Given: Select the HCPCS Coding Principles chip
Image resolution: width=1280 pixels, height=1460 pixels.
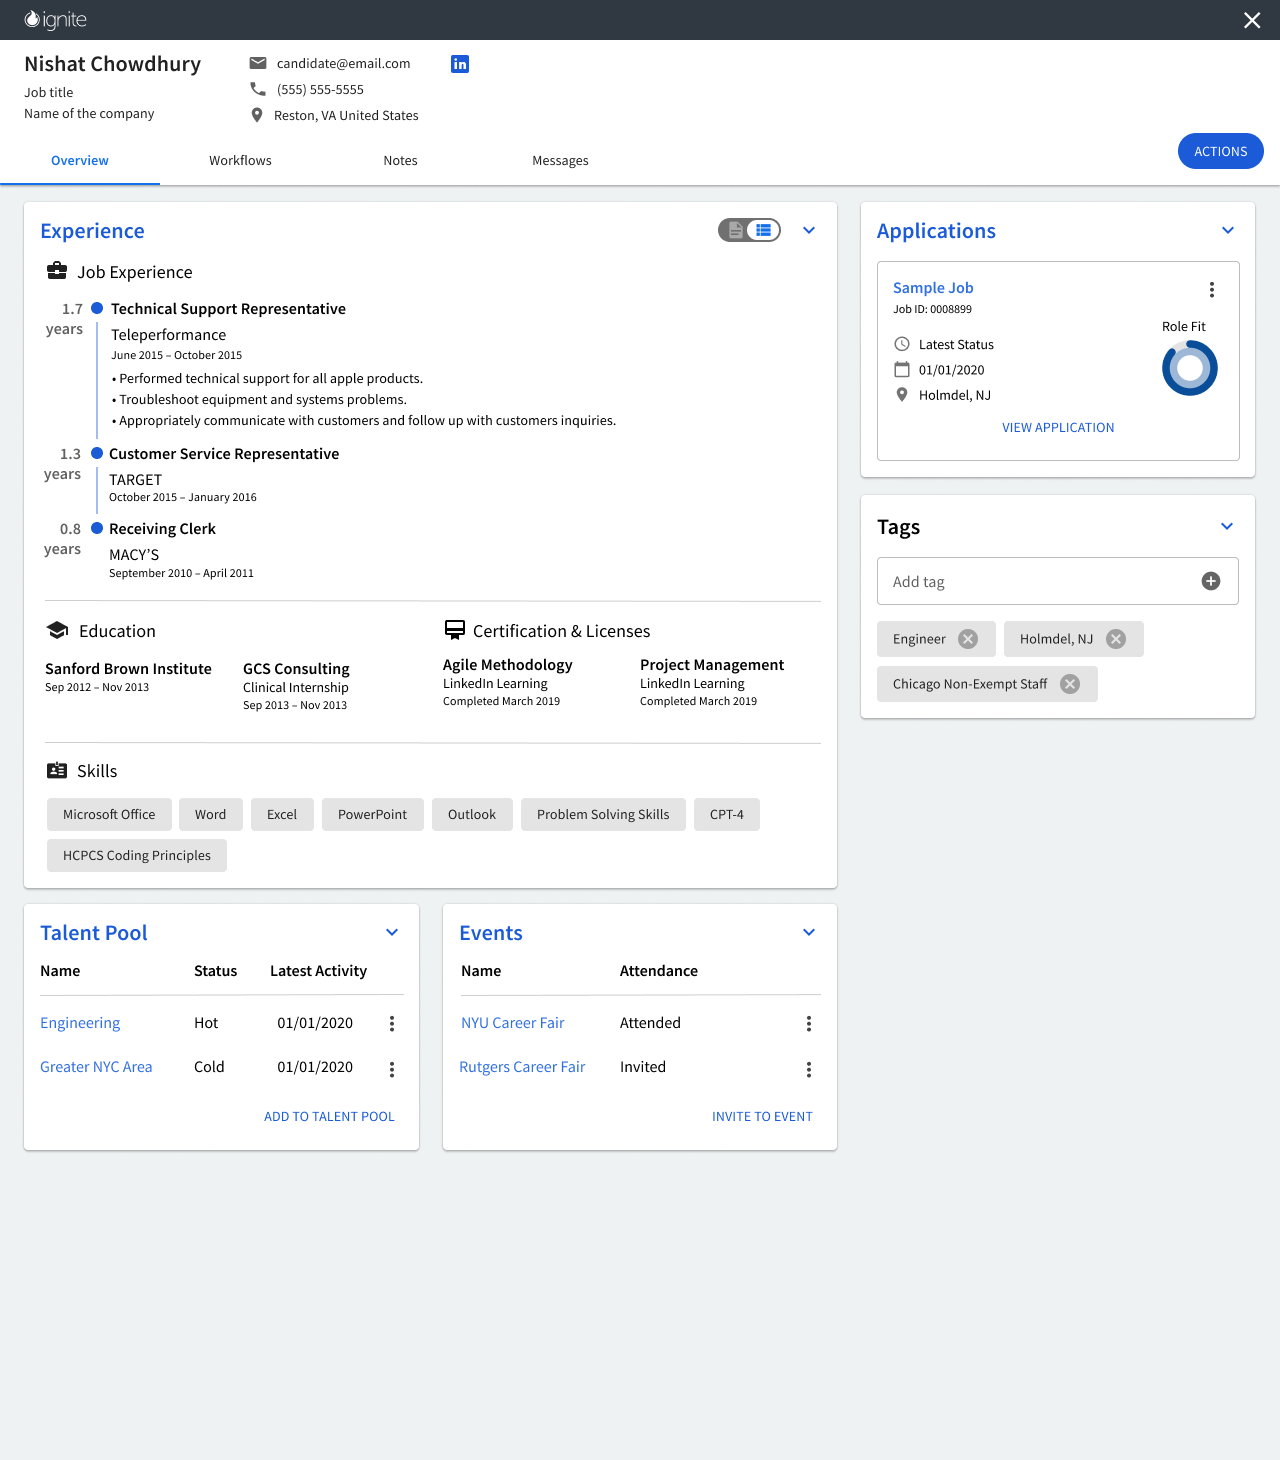Looking at the screenshot, I should click(x=137, y=856).
